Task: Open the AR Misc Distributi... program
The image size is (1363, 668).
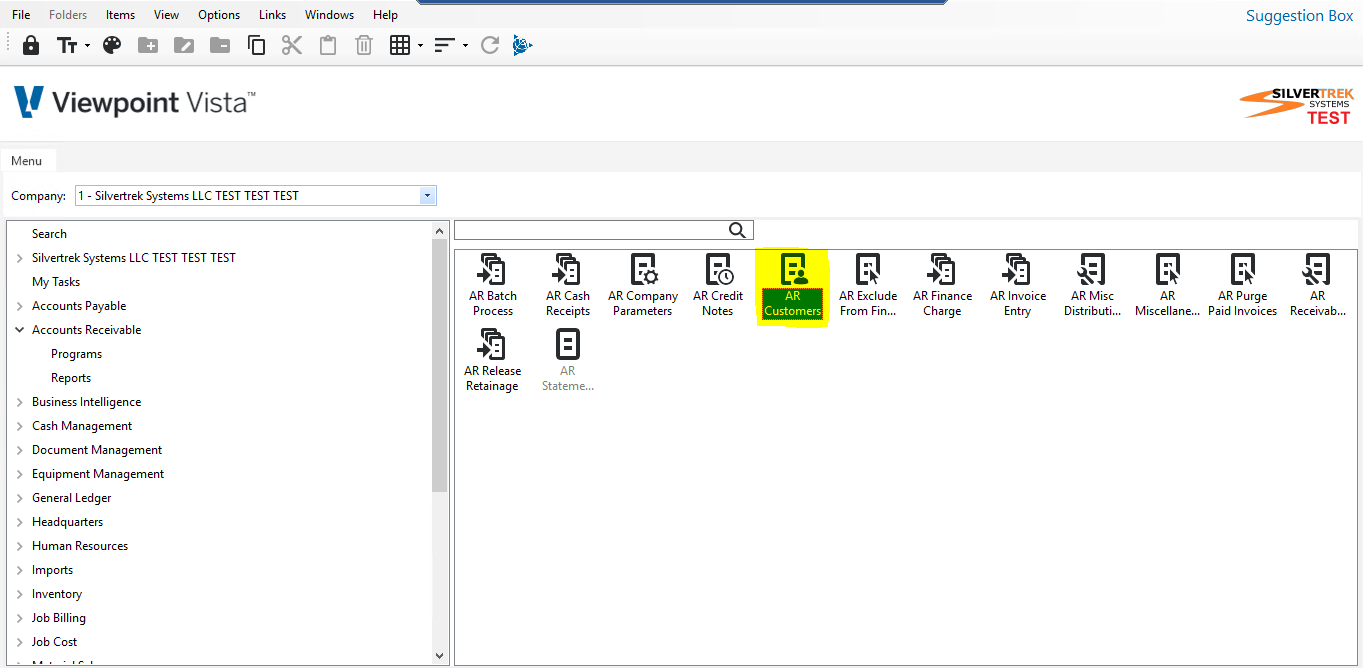Action: click(x=1093, y=286)
